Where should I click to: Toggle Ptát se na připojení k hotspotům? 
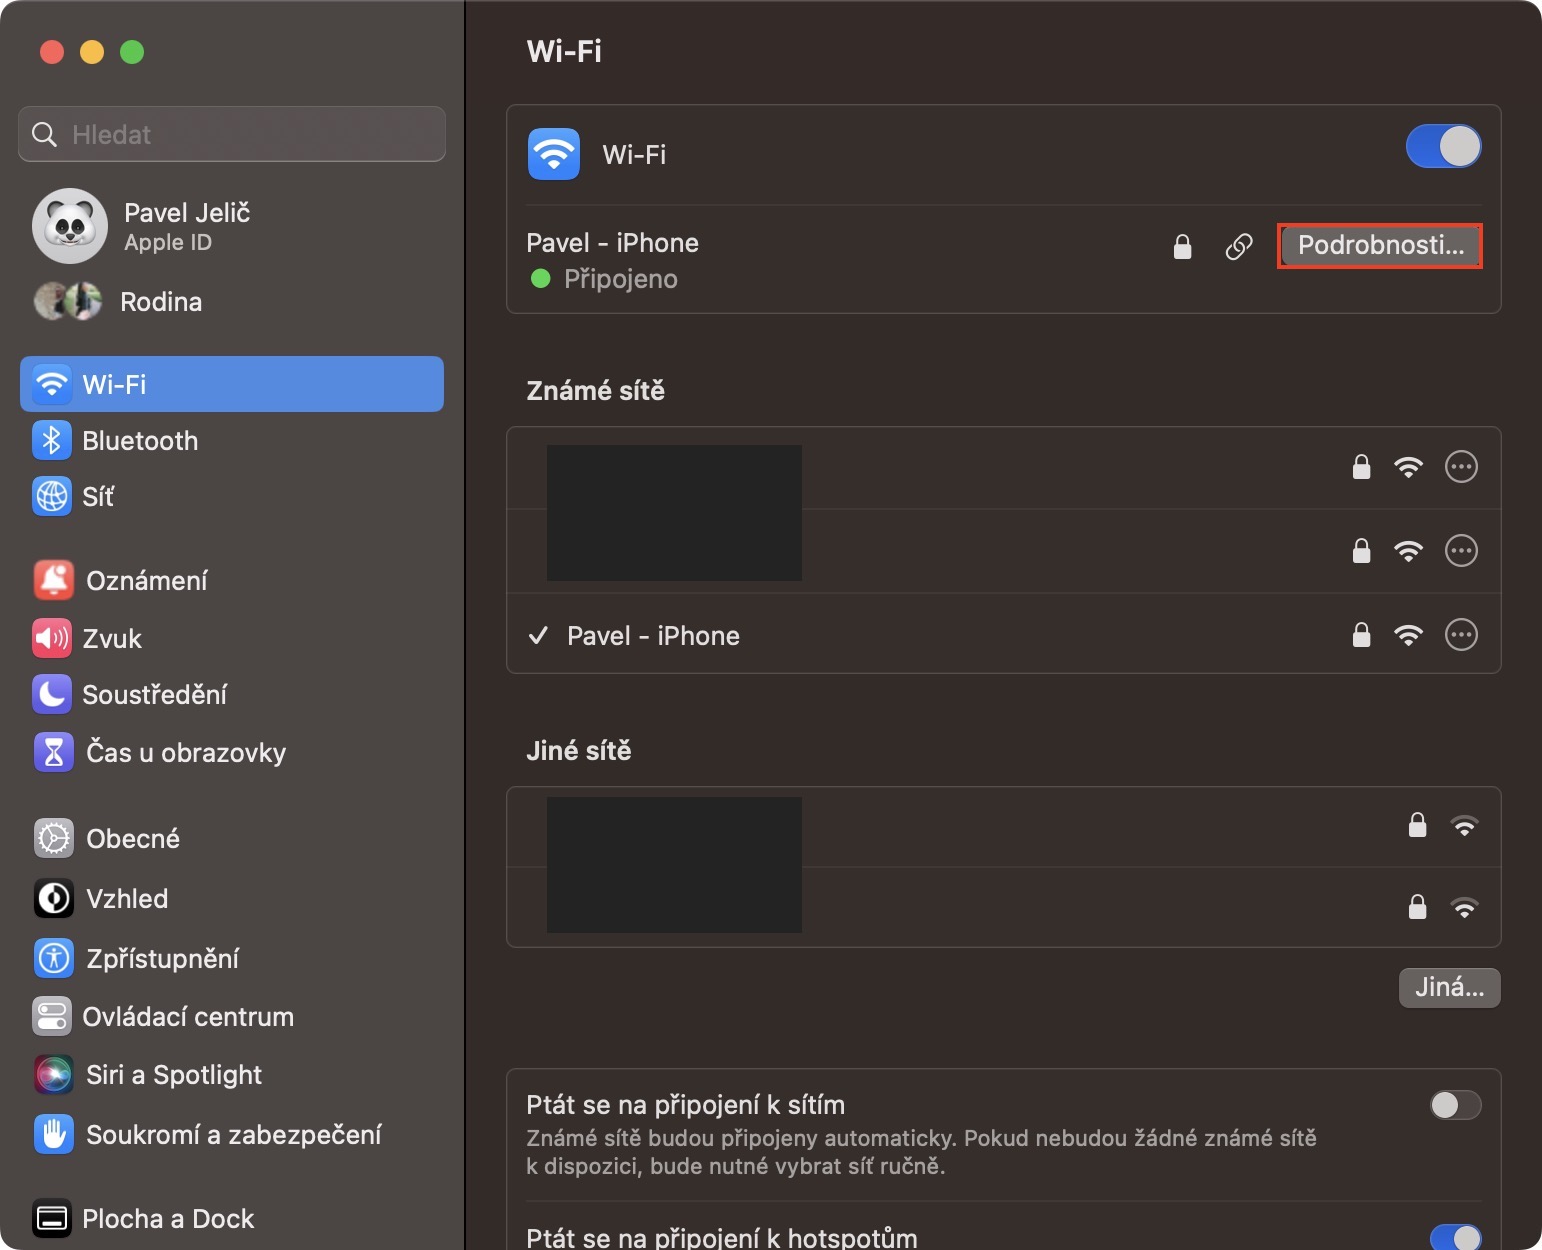click(x=1455, y=1238)
